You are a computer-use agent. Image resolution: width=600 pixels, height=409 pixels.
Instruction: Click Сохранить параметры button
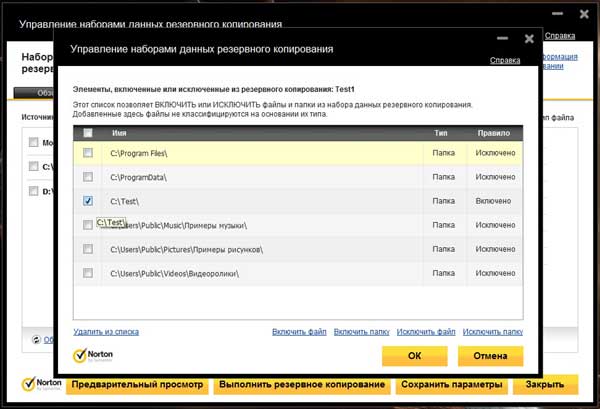452,385
